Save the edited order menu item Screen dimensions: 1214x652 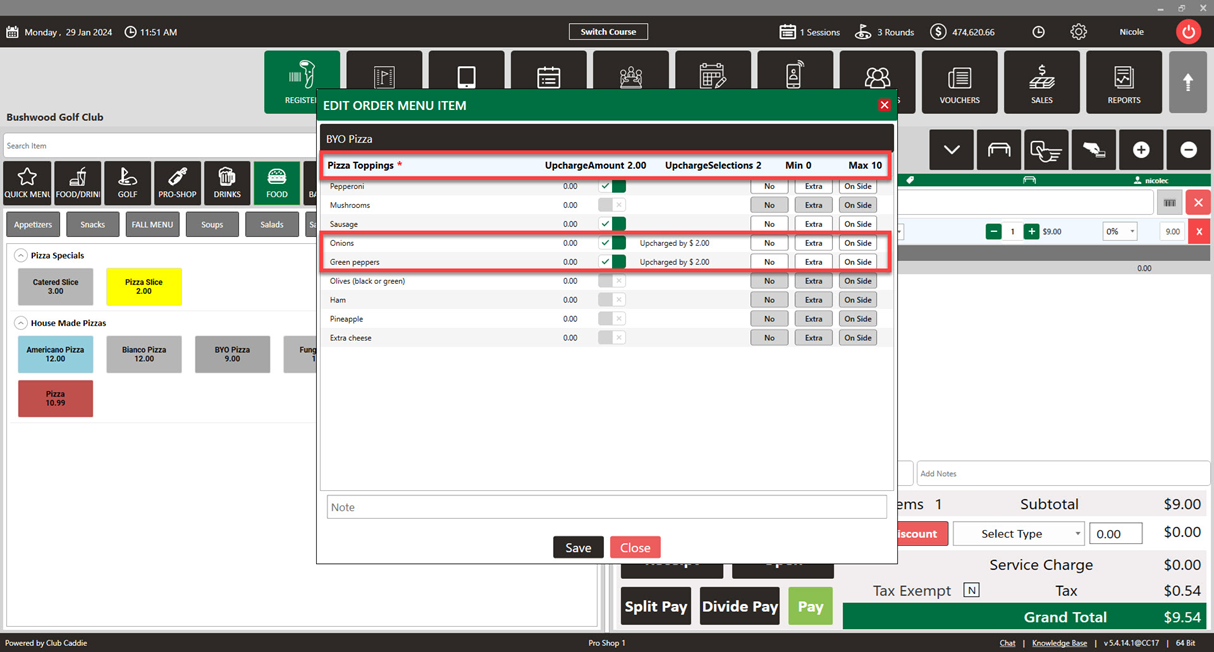pyautogui.click(x=578, y=548)
